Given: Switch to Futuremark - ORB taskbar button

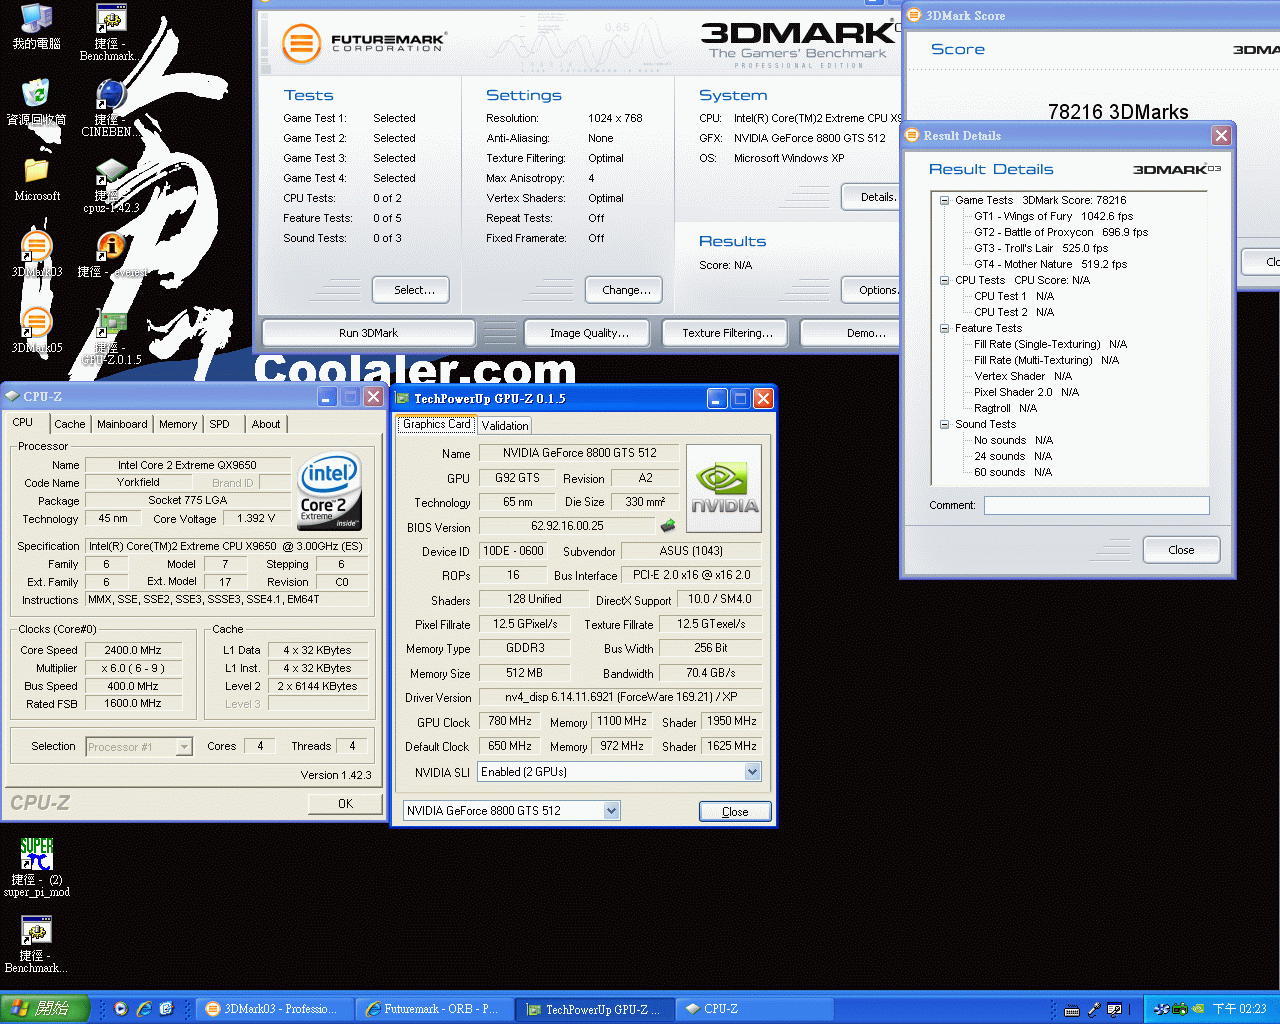Looking at the screenshot, I should (x=435, y=1009).
